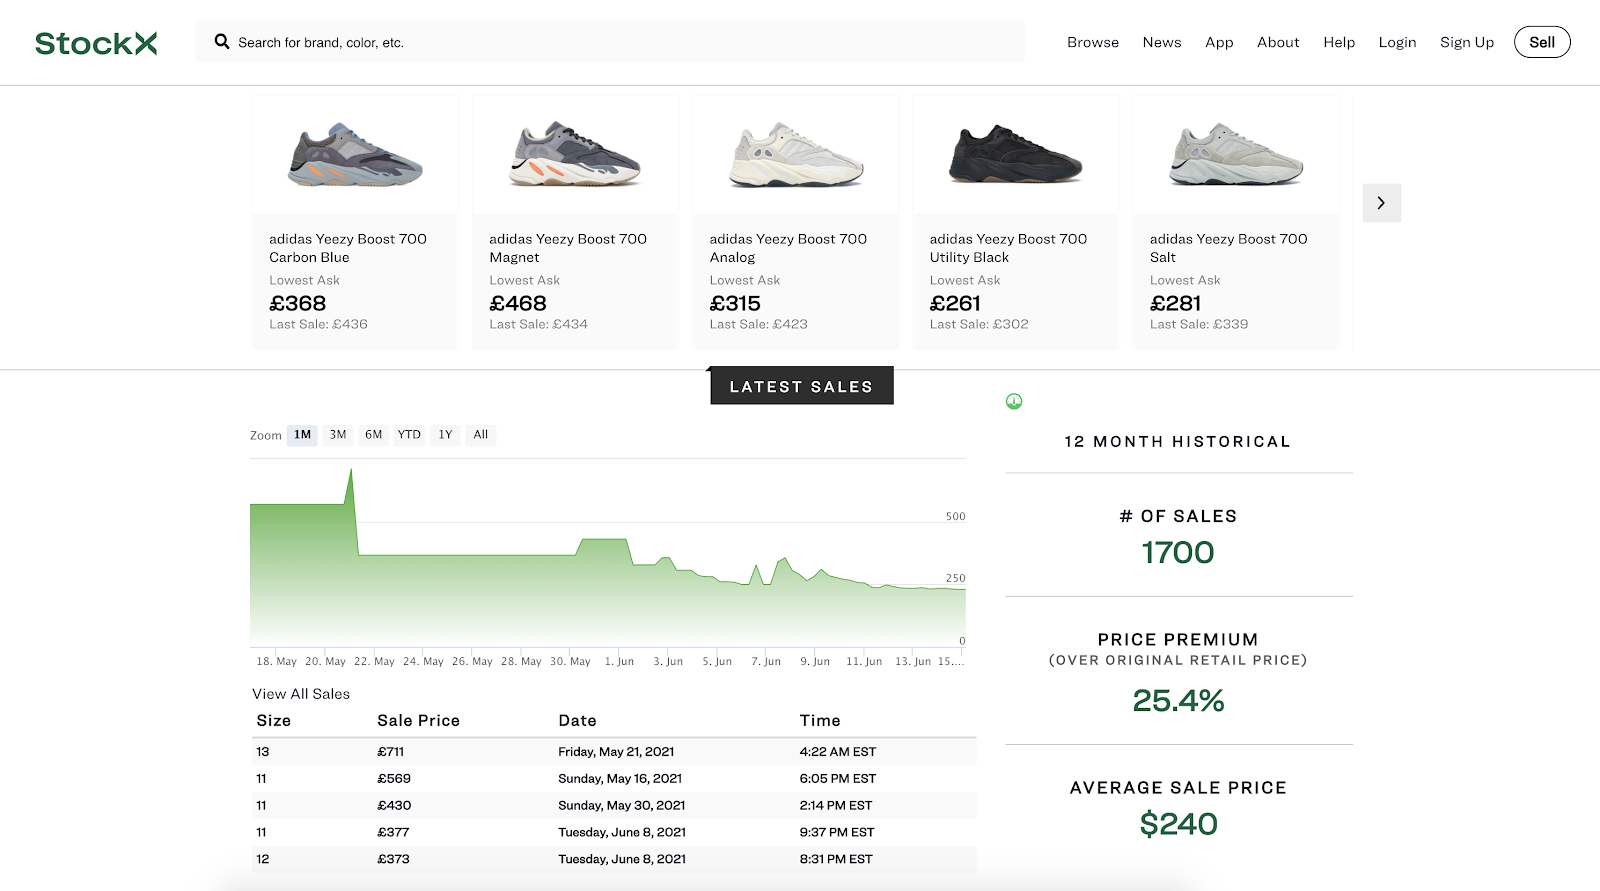Screen dimensions: 1600x891
Task: Click the £569 sale price cell
Action: point(394,779)
